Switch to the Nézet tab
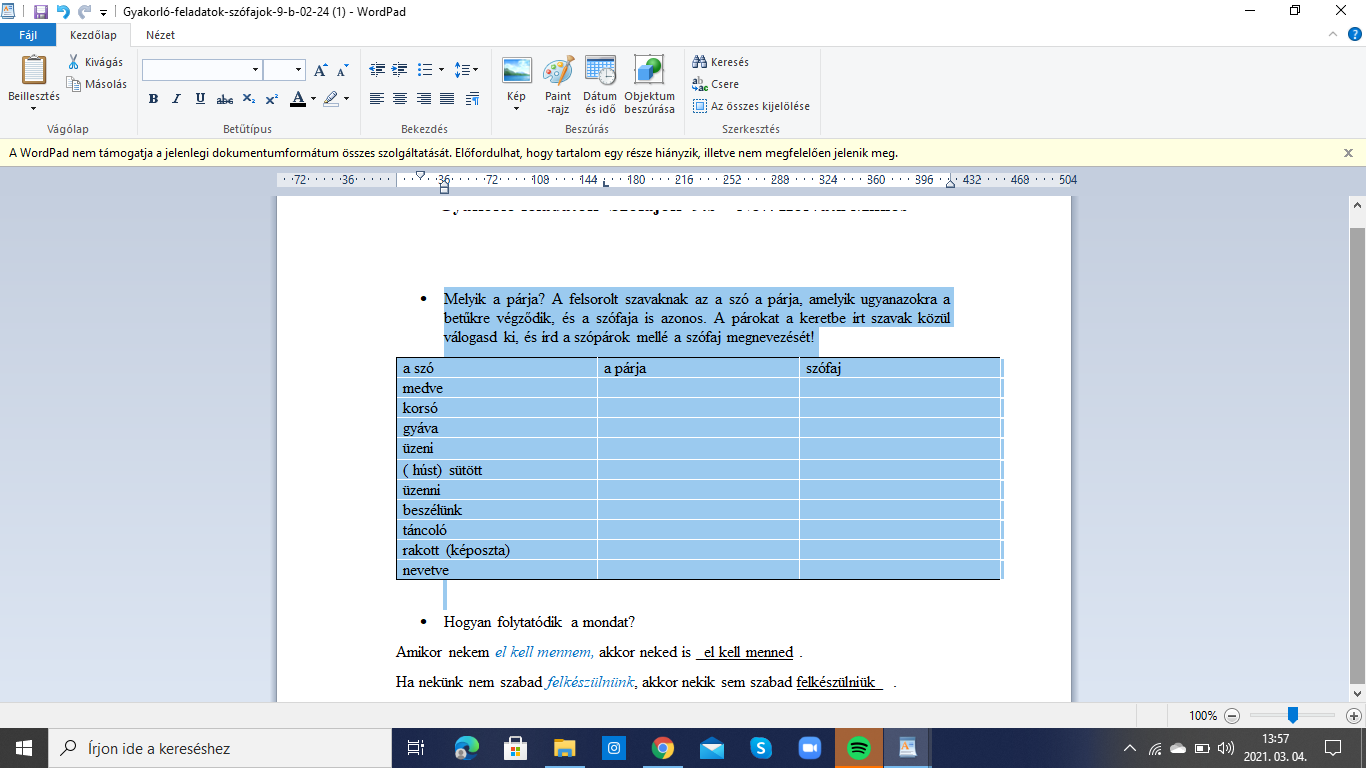 point(160,34)
